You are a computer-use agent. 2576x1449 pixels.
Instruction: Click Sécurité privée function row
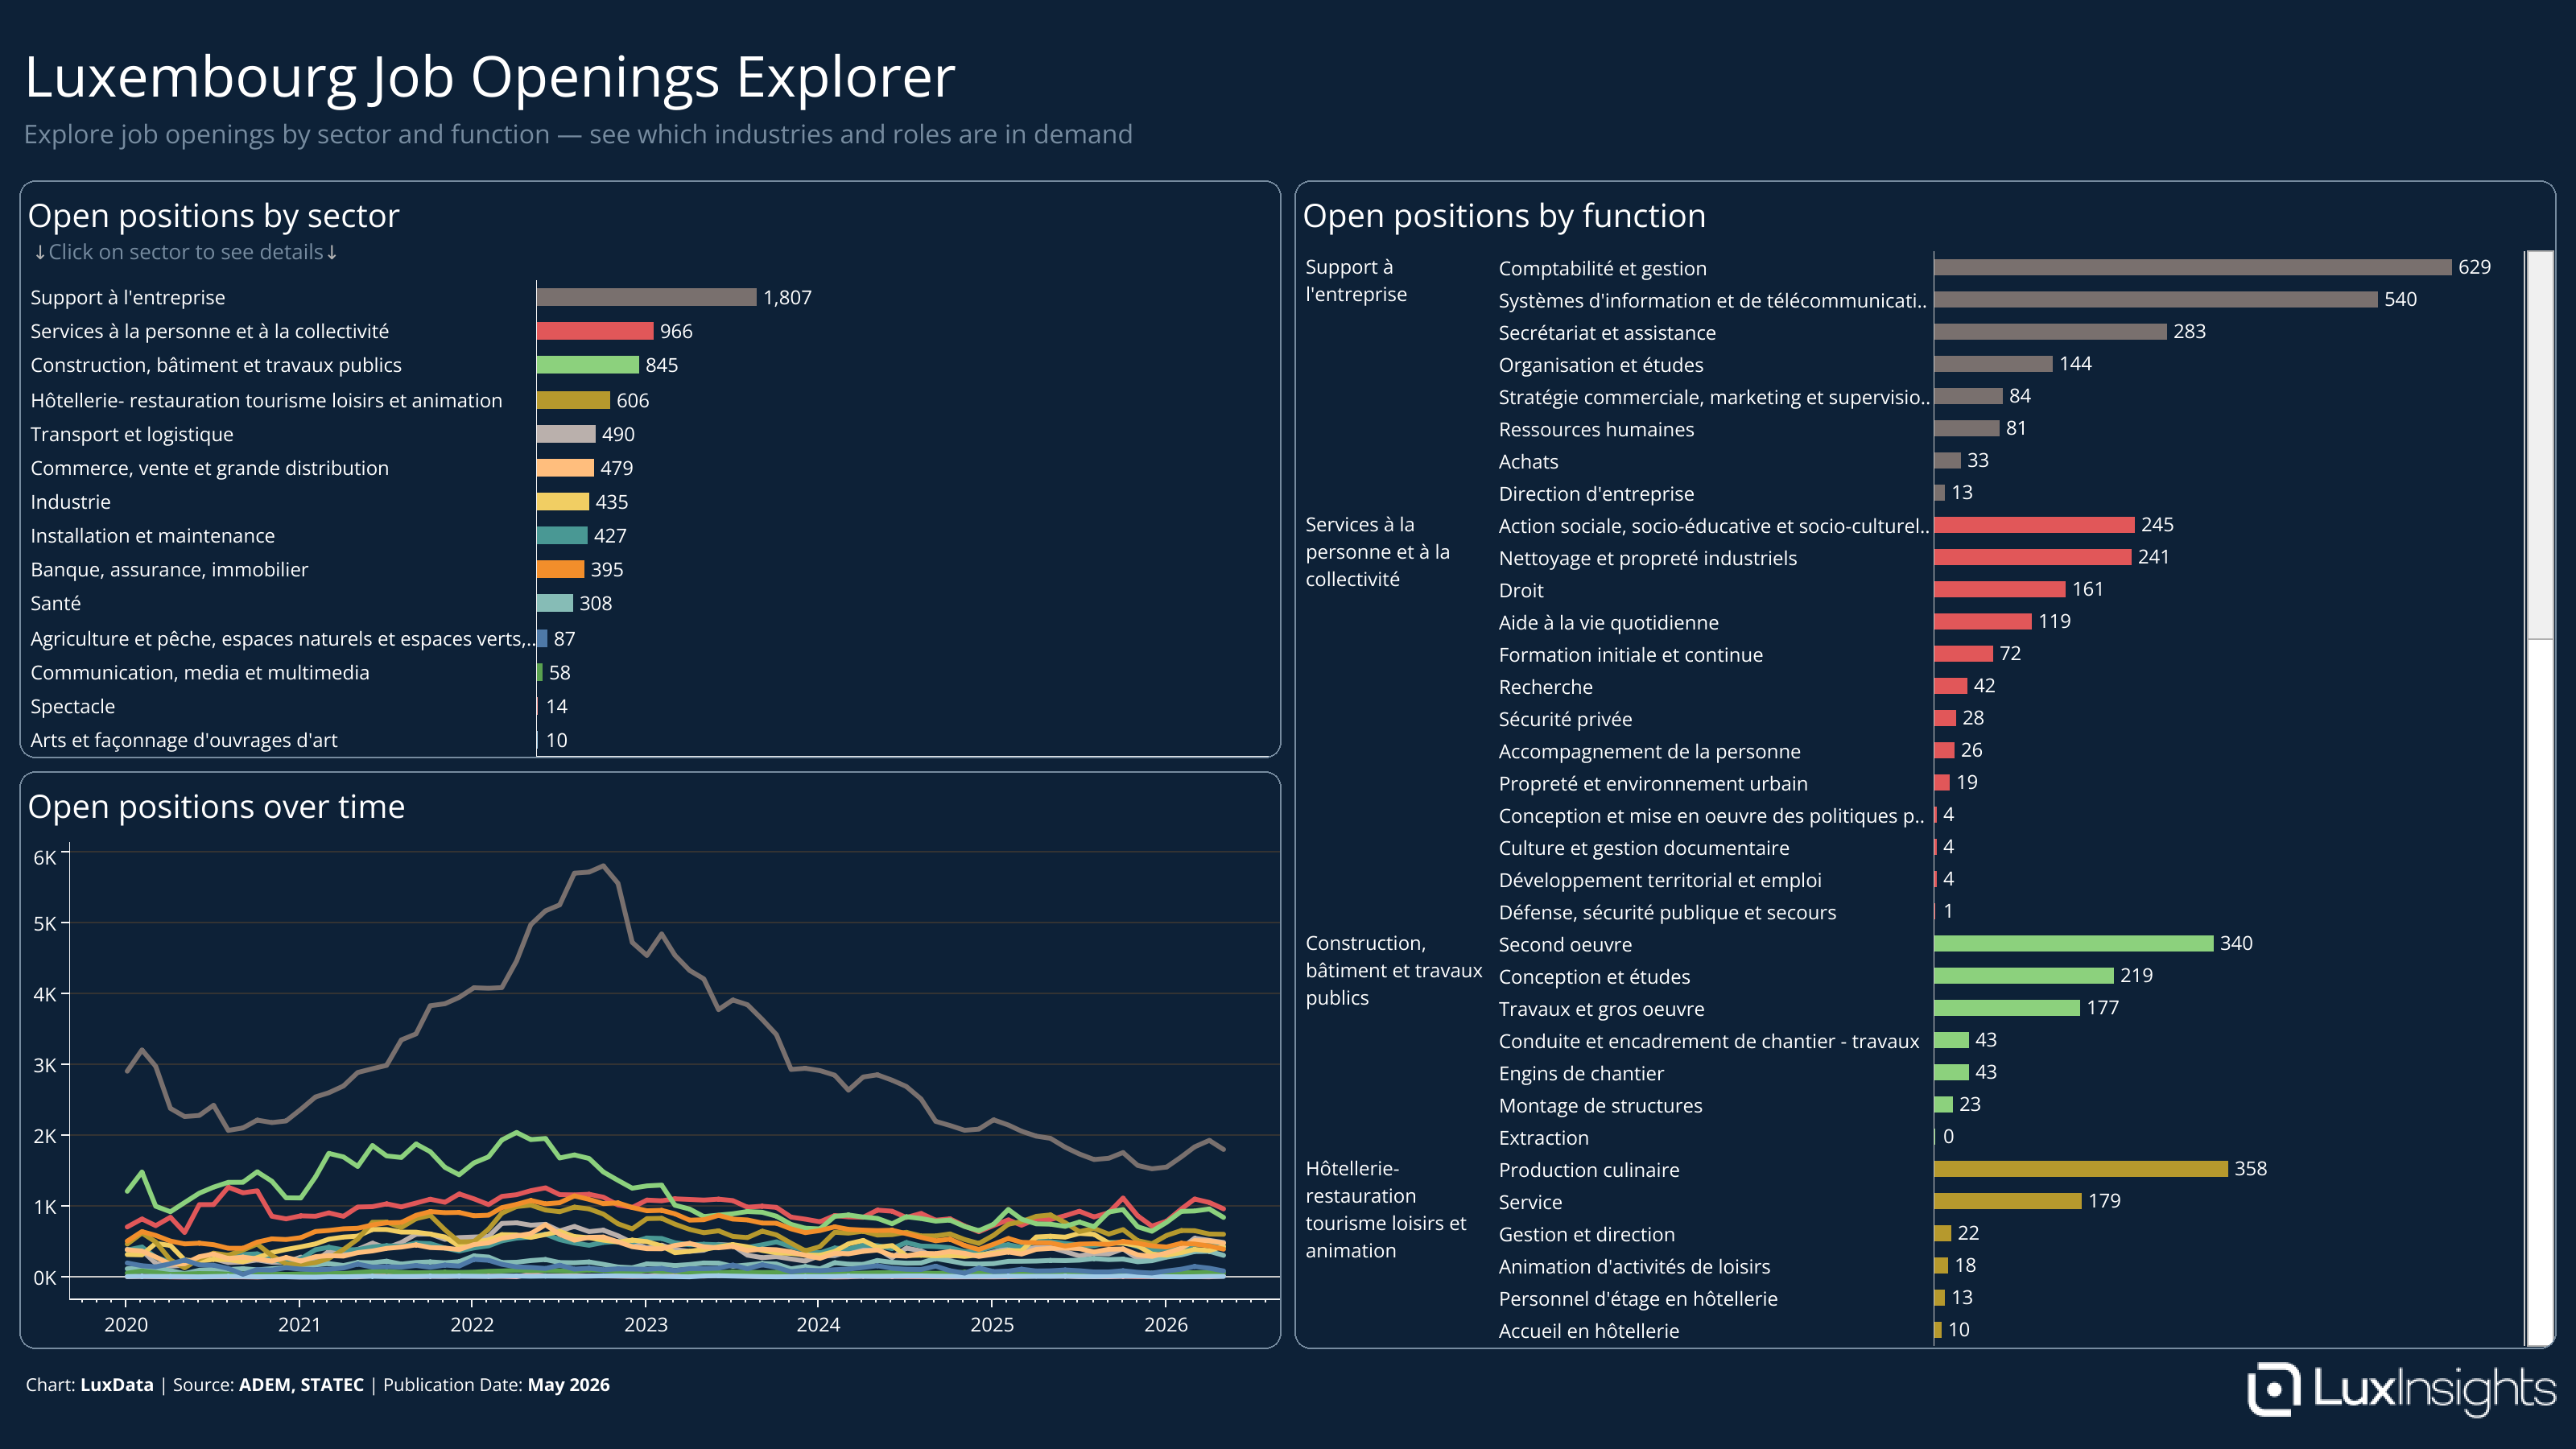pyautogui.click(x=1741, y=719)
